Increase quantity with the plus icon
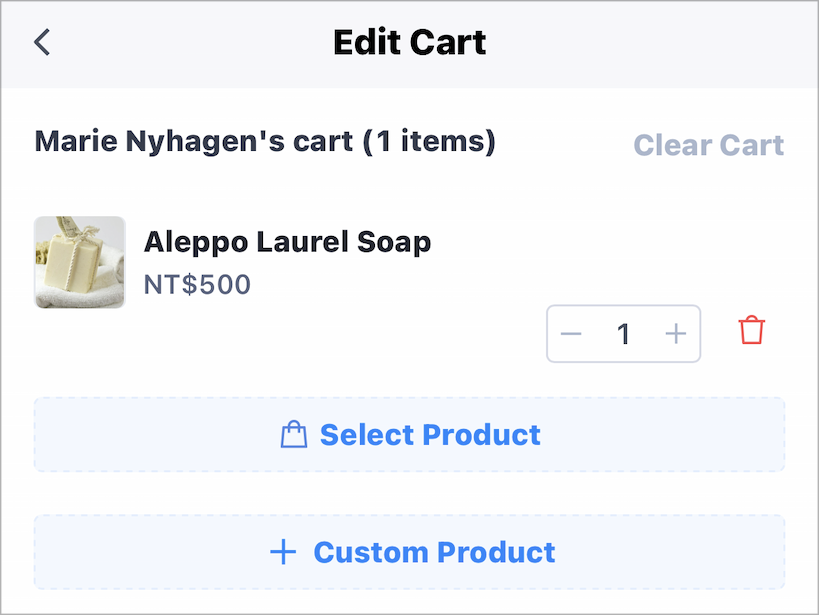This screenshot has height=615, width=819. [x=675, y=333]
